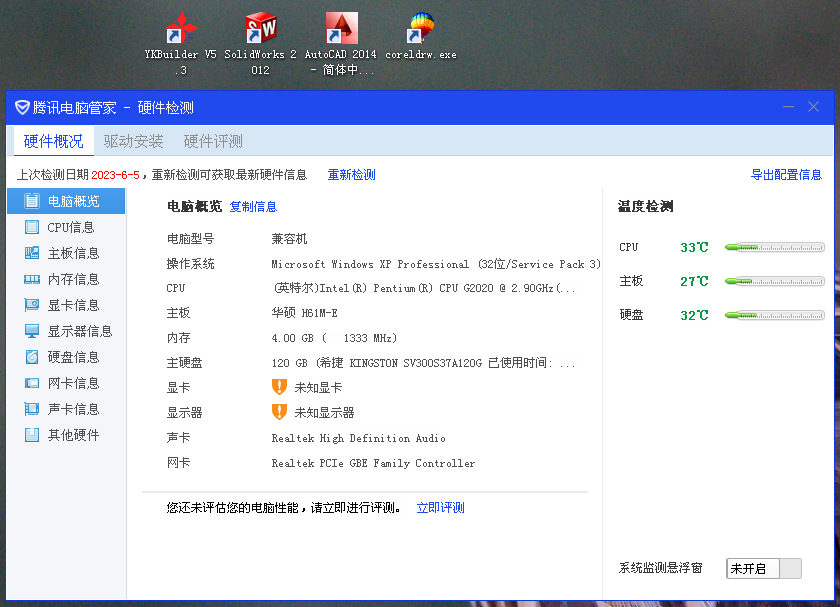
Task: Toggle the 系统监测悬浮窗 switch
Action: coord(764,568)
